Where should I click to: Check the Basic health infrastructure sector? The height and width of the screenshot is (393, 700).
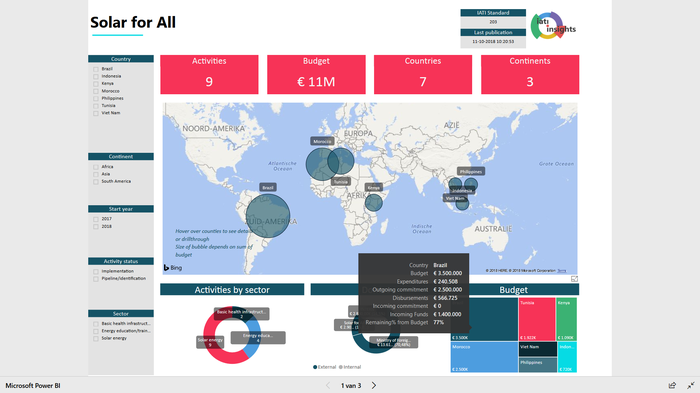pos(96,324)
